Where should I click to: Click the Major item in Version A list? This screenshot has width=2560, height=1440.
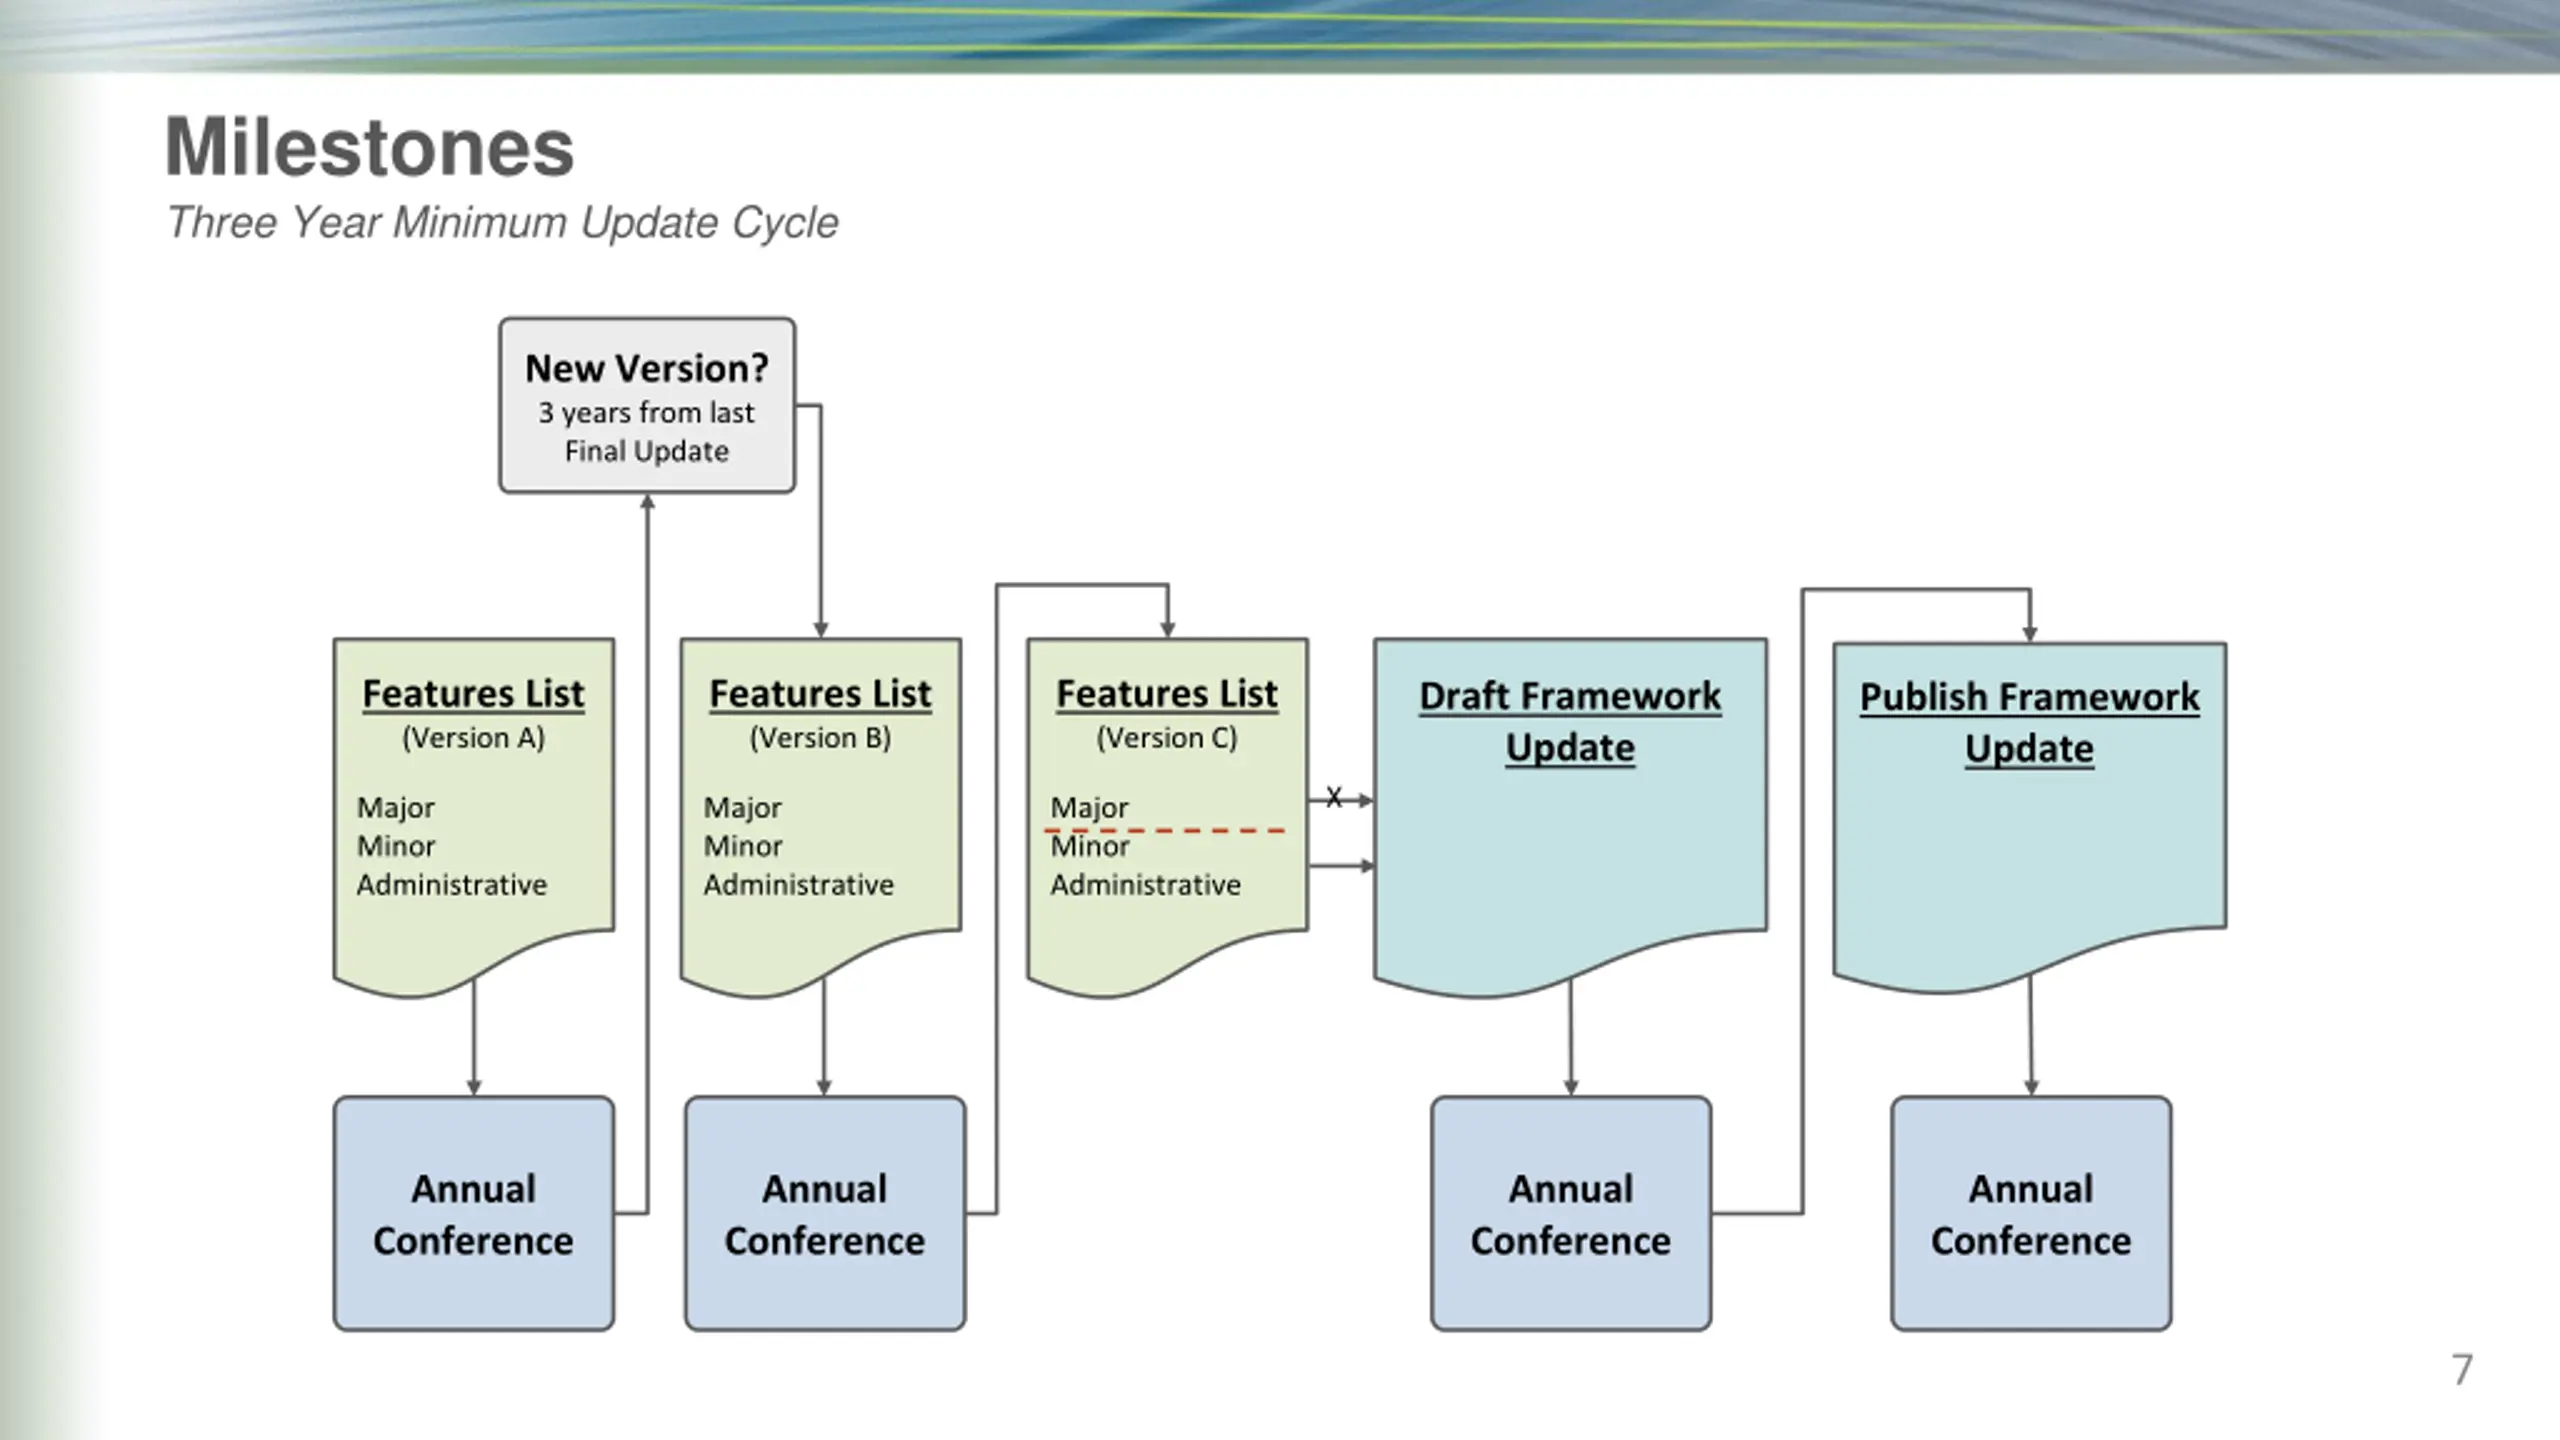(395, 807)
